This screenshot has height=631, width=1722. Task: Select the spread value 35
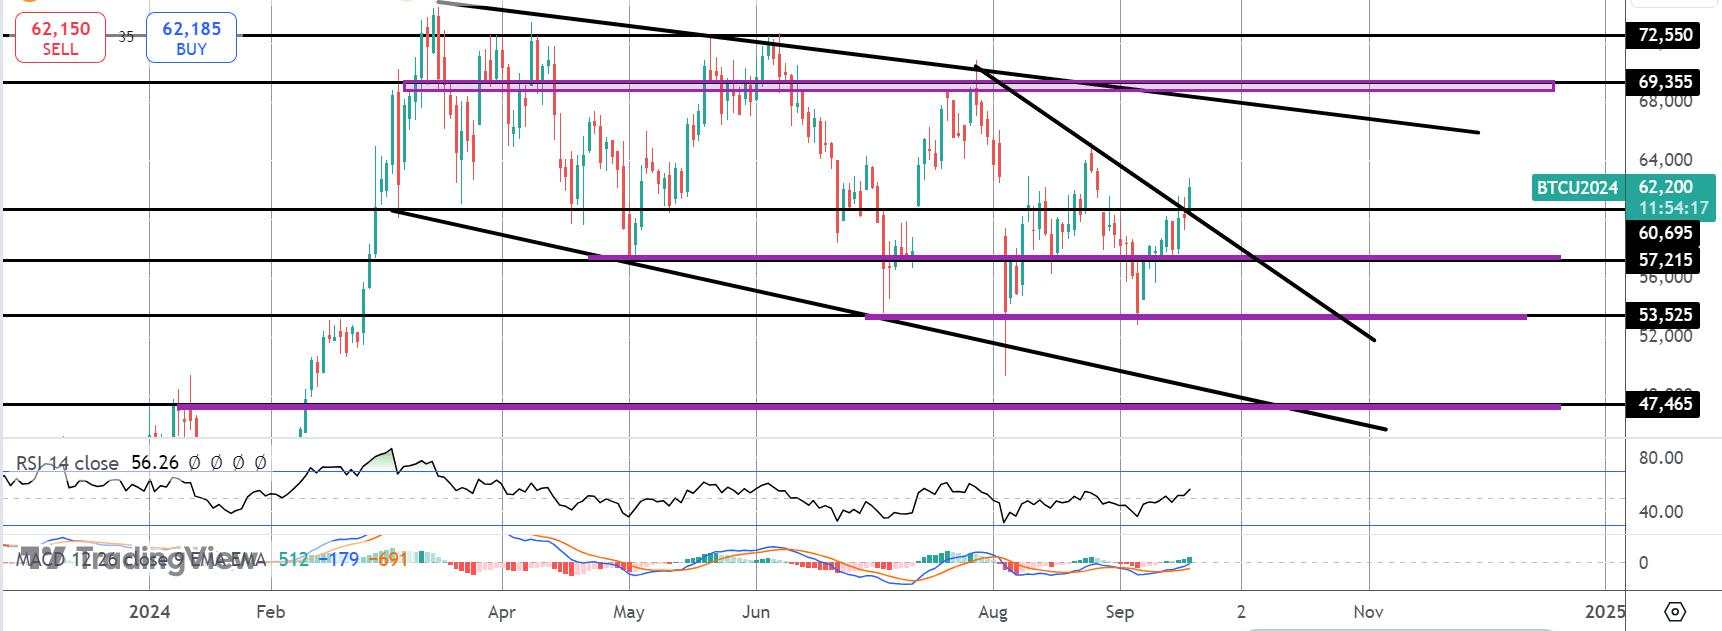[x=126, y=37]
